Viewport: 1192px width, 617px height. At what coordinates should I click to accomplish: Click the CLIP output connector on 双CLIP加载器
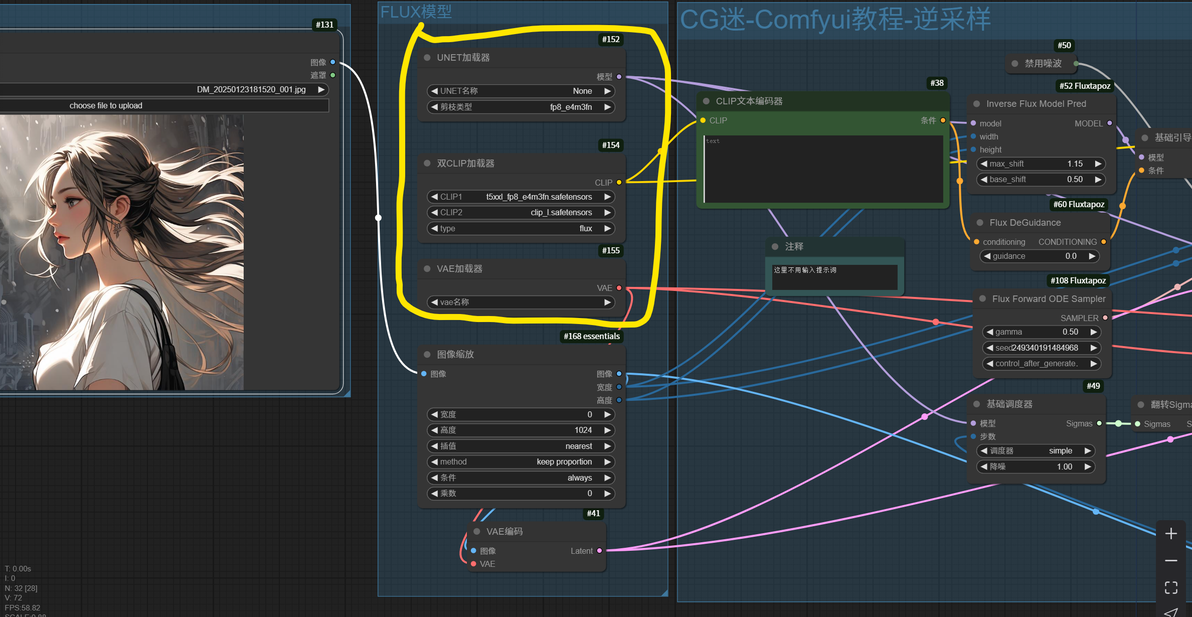(x=620, y=182)
